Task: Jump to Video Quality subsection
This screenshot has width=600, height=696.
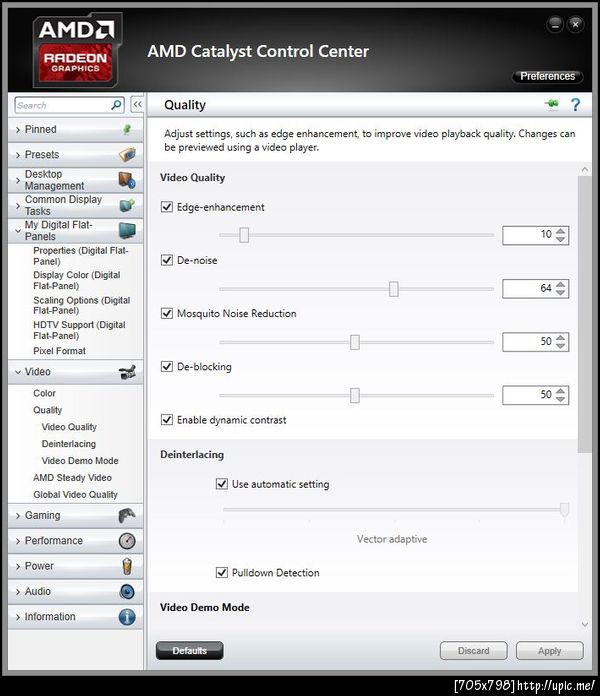Action: click(69, 427)
